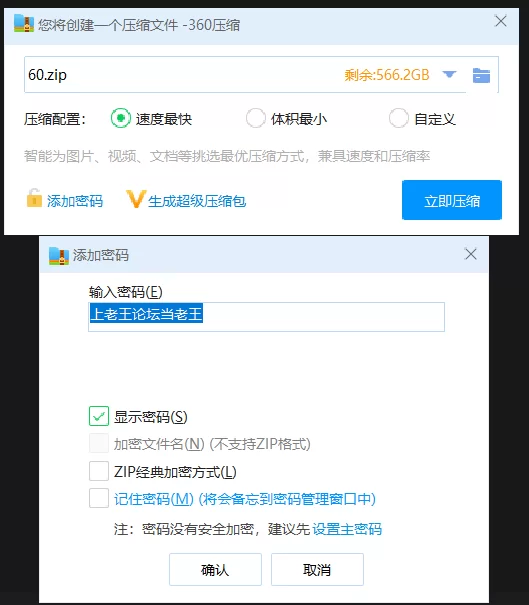Close the 添加密码 dialog with X
529x605 pixels.
(x=471, y=254)
